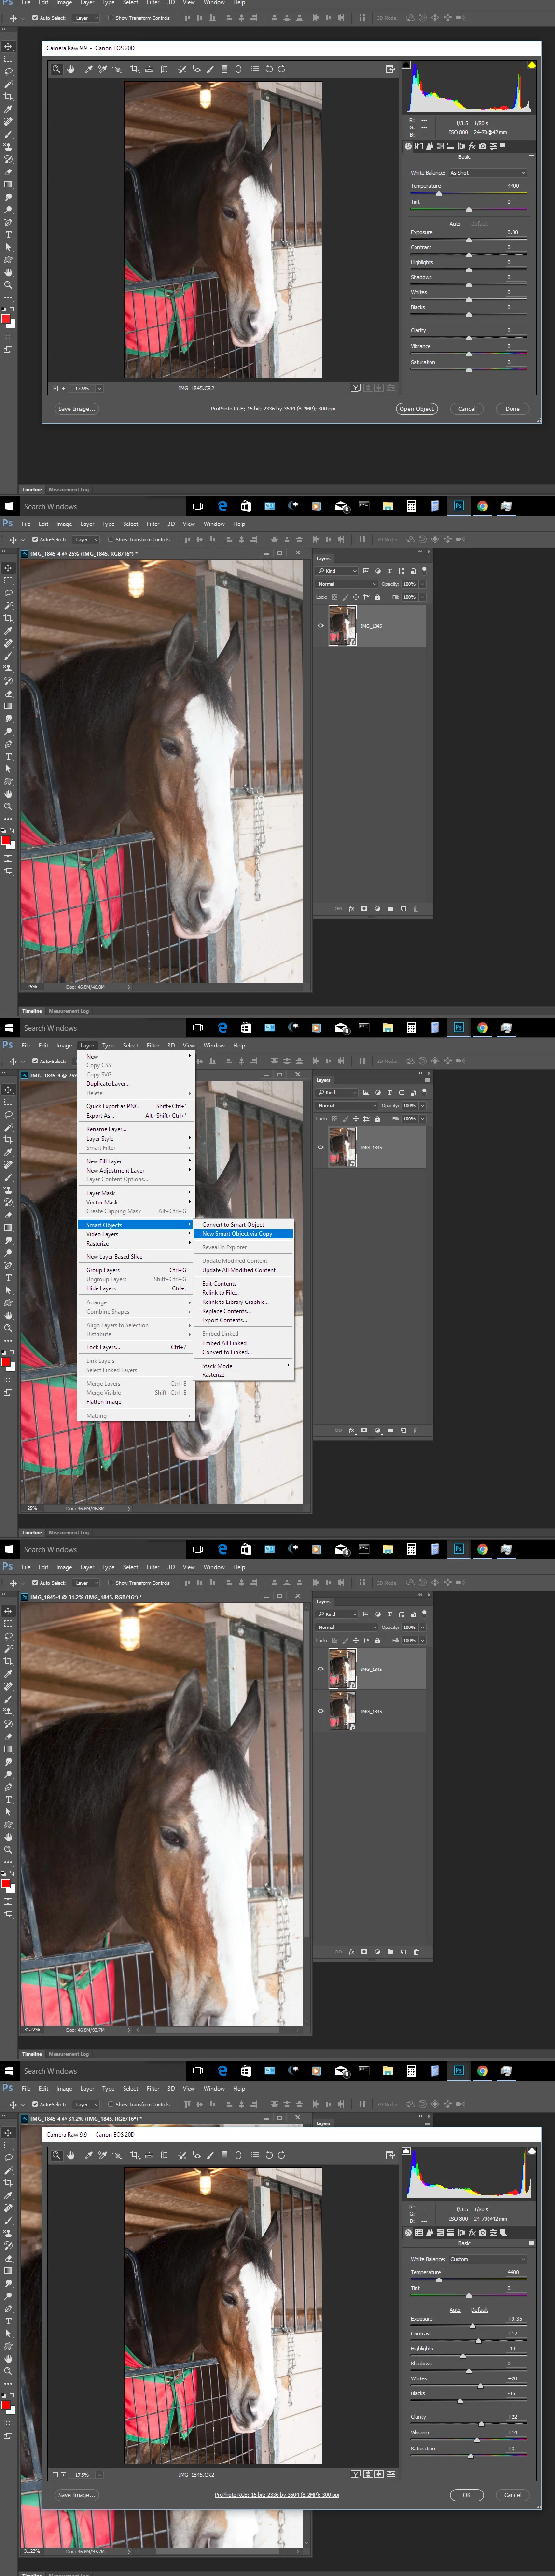Hide top IMG_1845 layer in two-layer panel

tap(320, 1668)
